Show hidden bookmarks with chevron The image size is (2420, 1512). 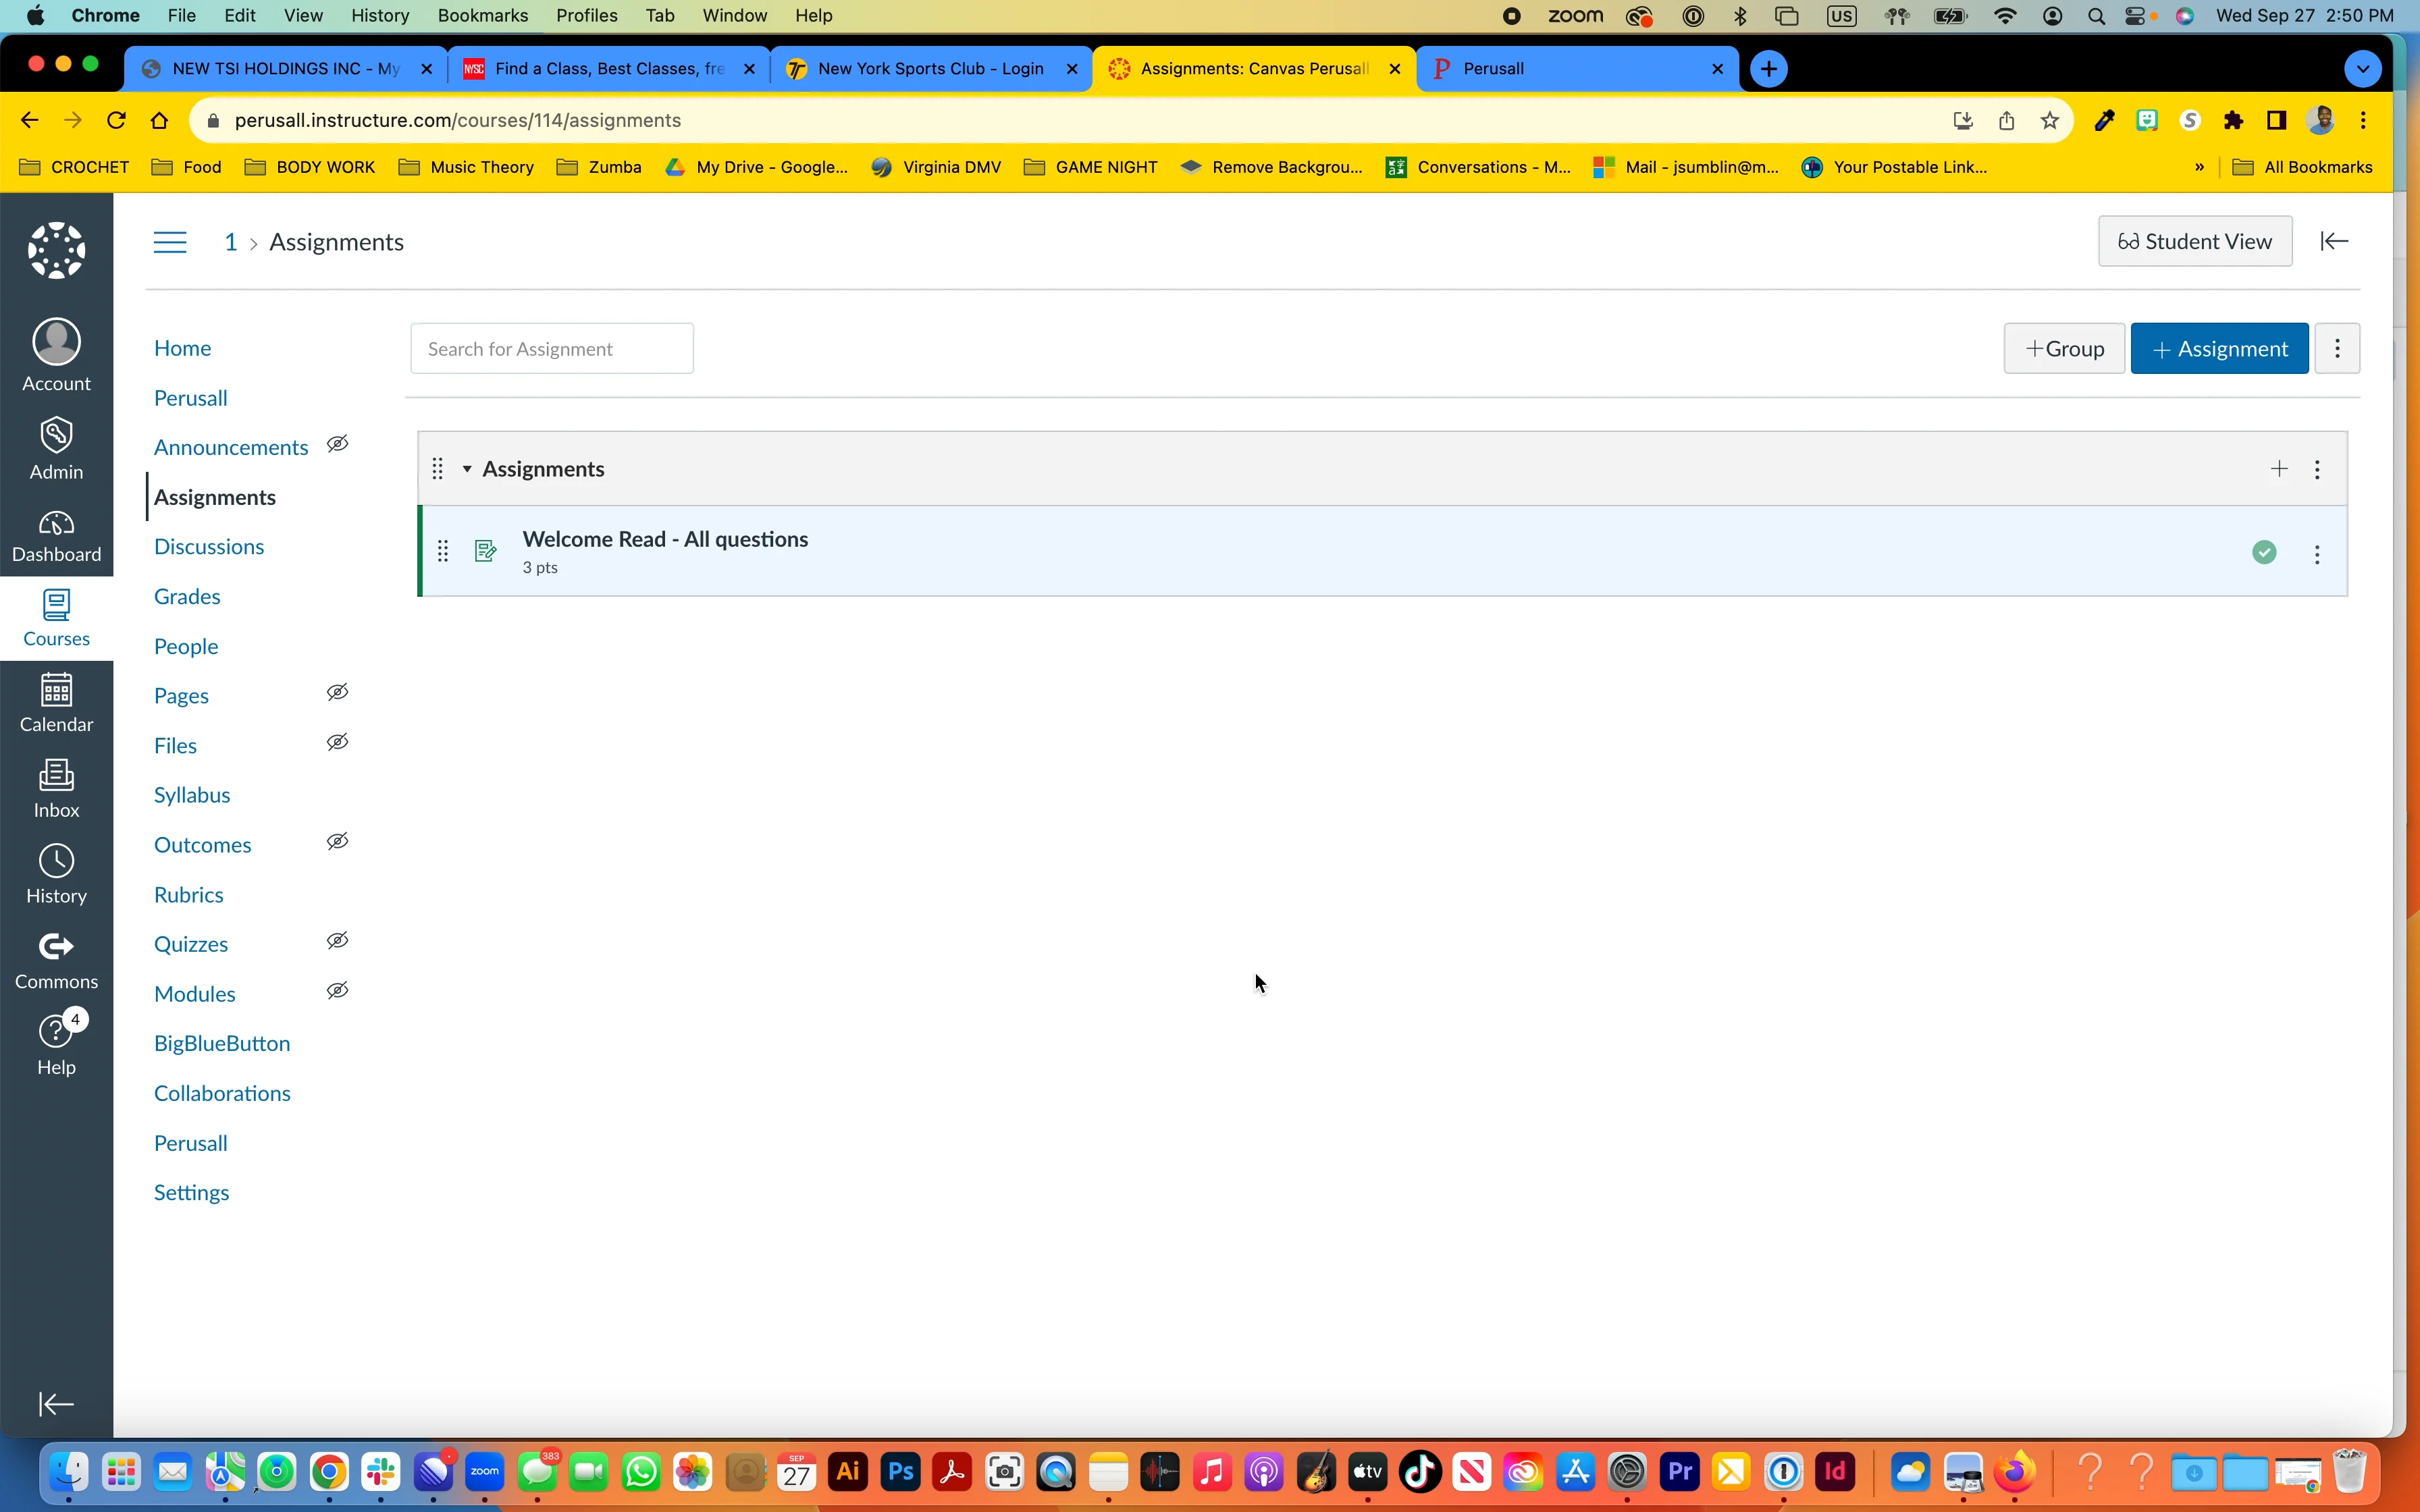pyautogui.click(x=2199, y=167)
